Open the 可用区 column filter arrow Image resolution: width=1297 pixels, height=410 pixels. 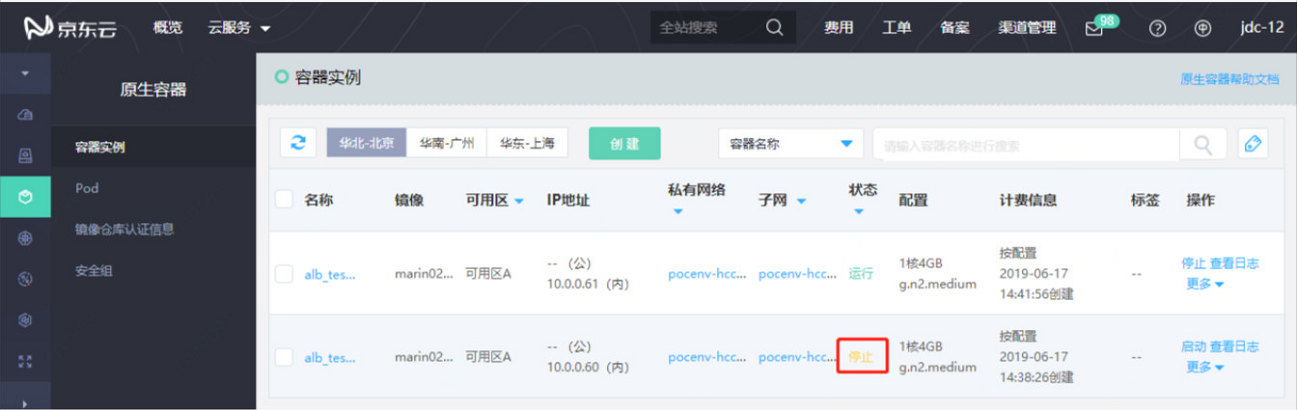(x=518, y=201)
